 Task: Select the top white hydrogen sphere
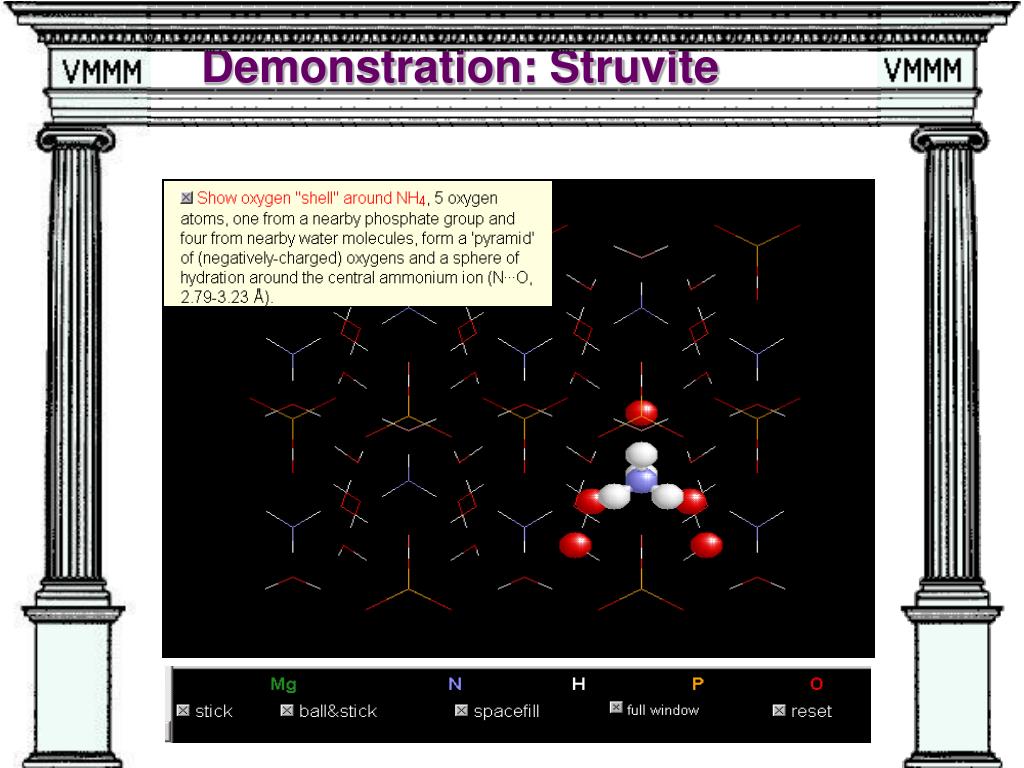tap(641, 453)
